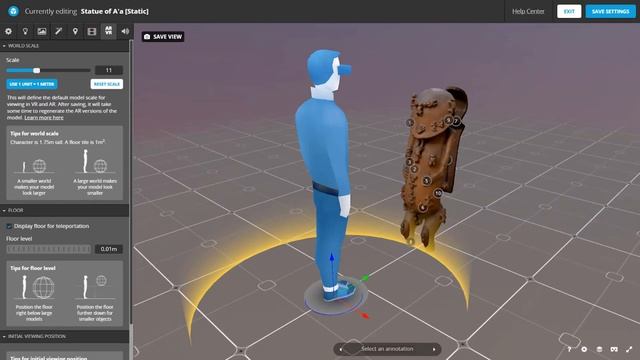
Task: Select annotation marker 2 on statue
Action: click(x=414, y=169)
